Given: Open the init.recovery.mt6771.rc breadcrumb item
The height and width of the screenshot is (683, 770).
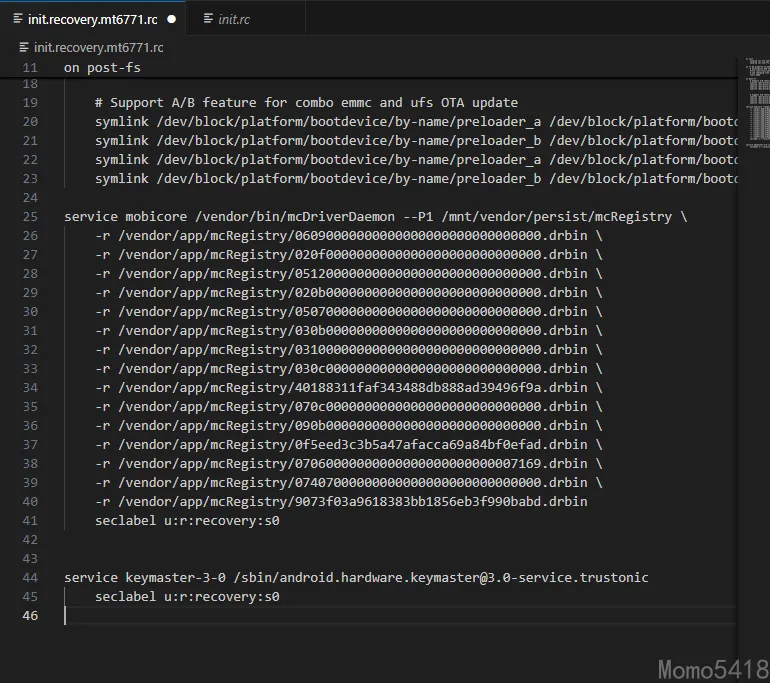Looking at the screenshot, I should pos(98,47).
